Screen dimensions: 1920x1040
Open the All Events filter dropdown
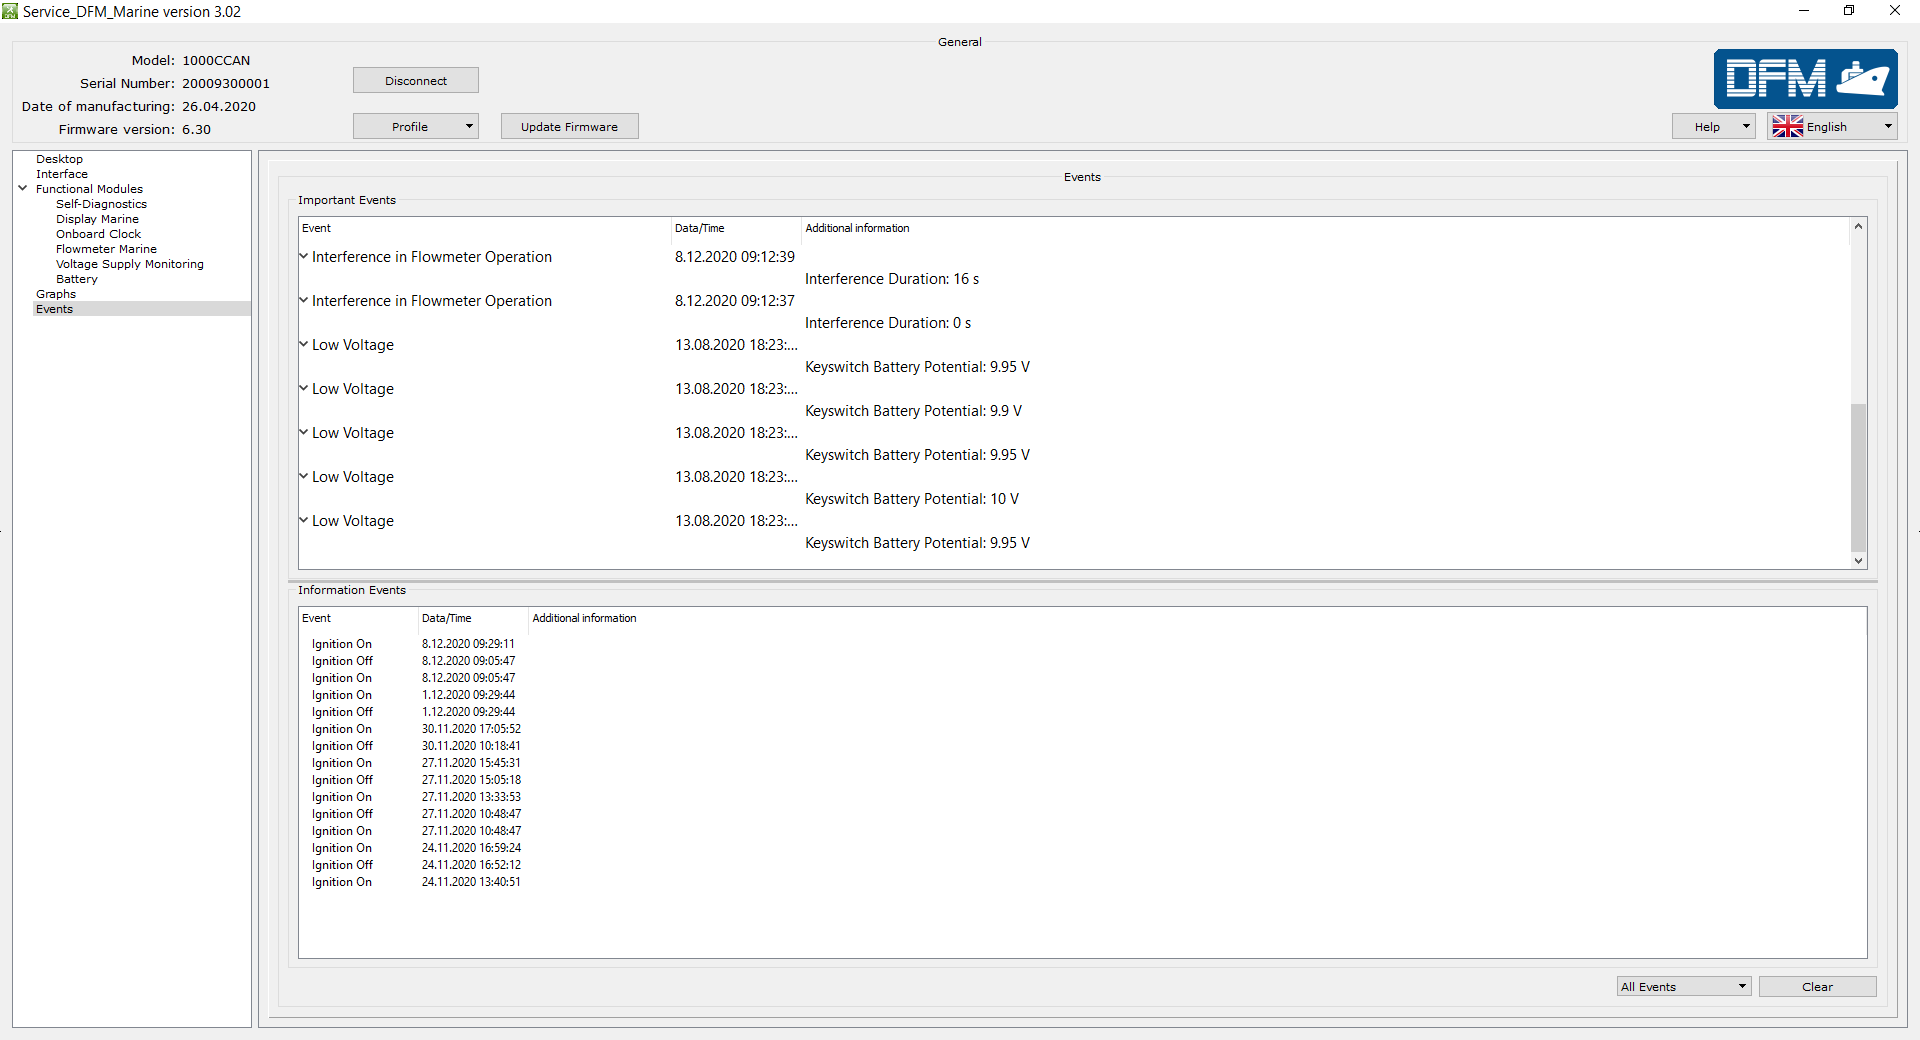tap(1684, 987)
